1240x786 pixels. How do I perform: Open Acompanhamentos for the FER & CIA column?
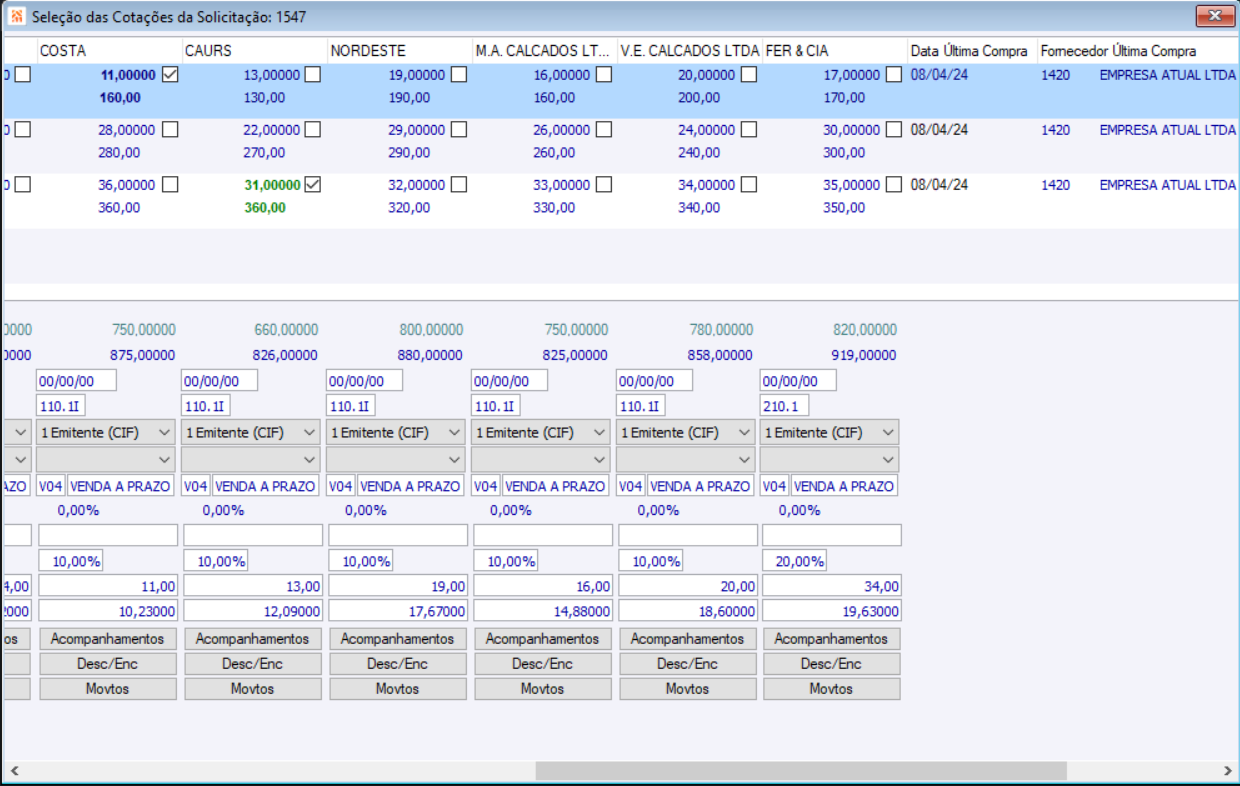pyautogui.click(x=831, y=638)
